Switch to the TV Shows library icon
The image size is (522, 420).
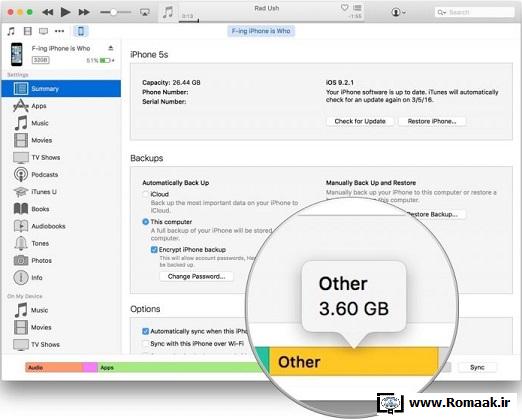click(x=43, y=31)
